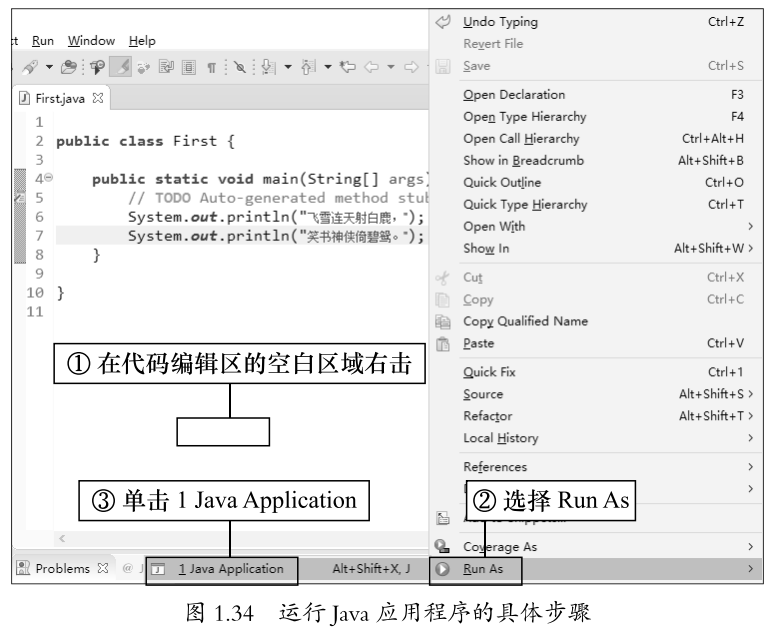This screenshot has height=628, width=772.
Task: Click the Back navigation arrow icon
Action: pos(371,66)
